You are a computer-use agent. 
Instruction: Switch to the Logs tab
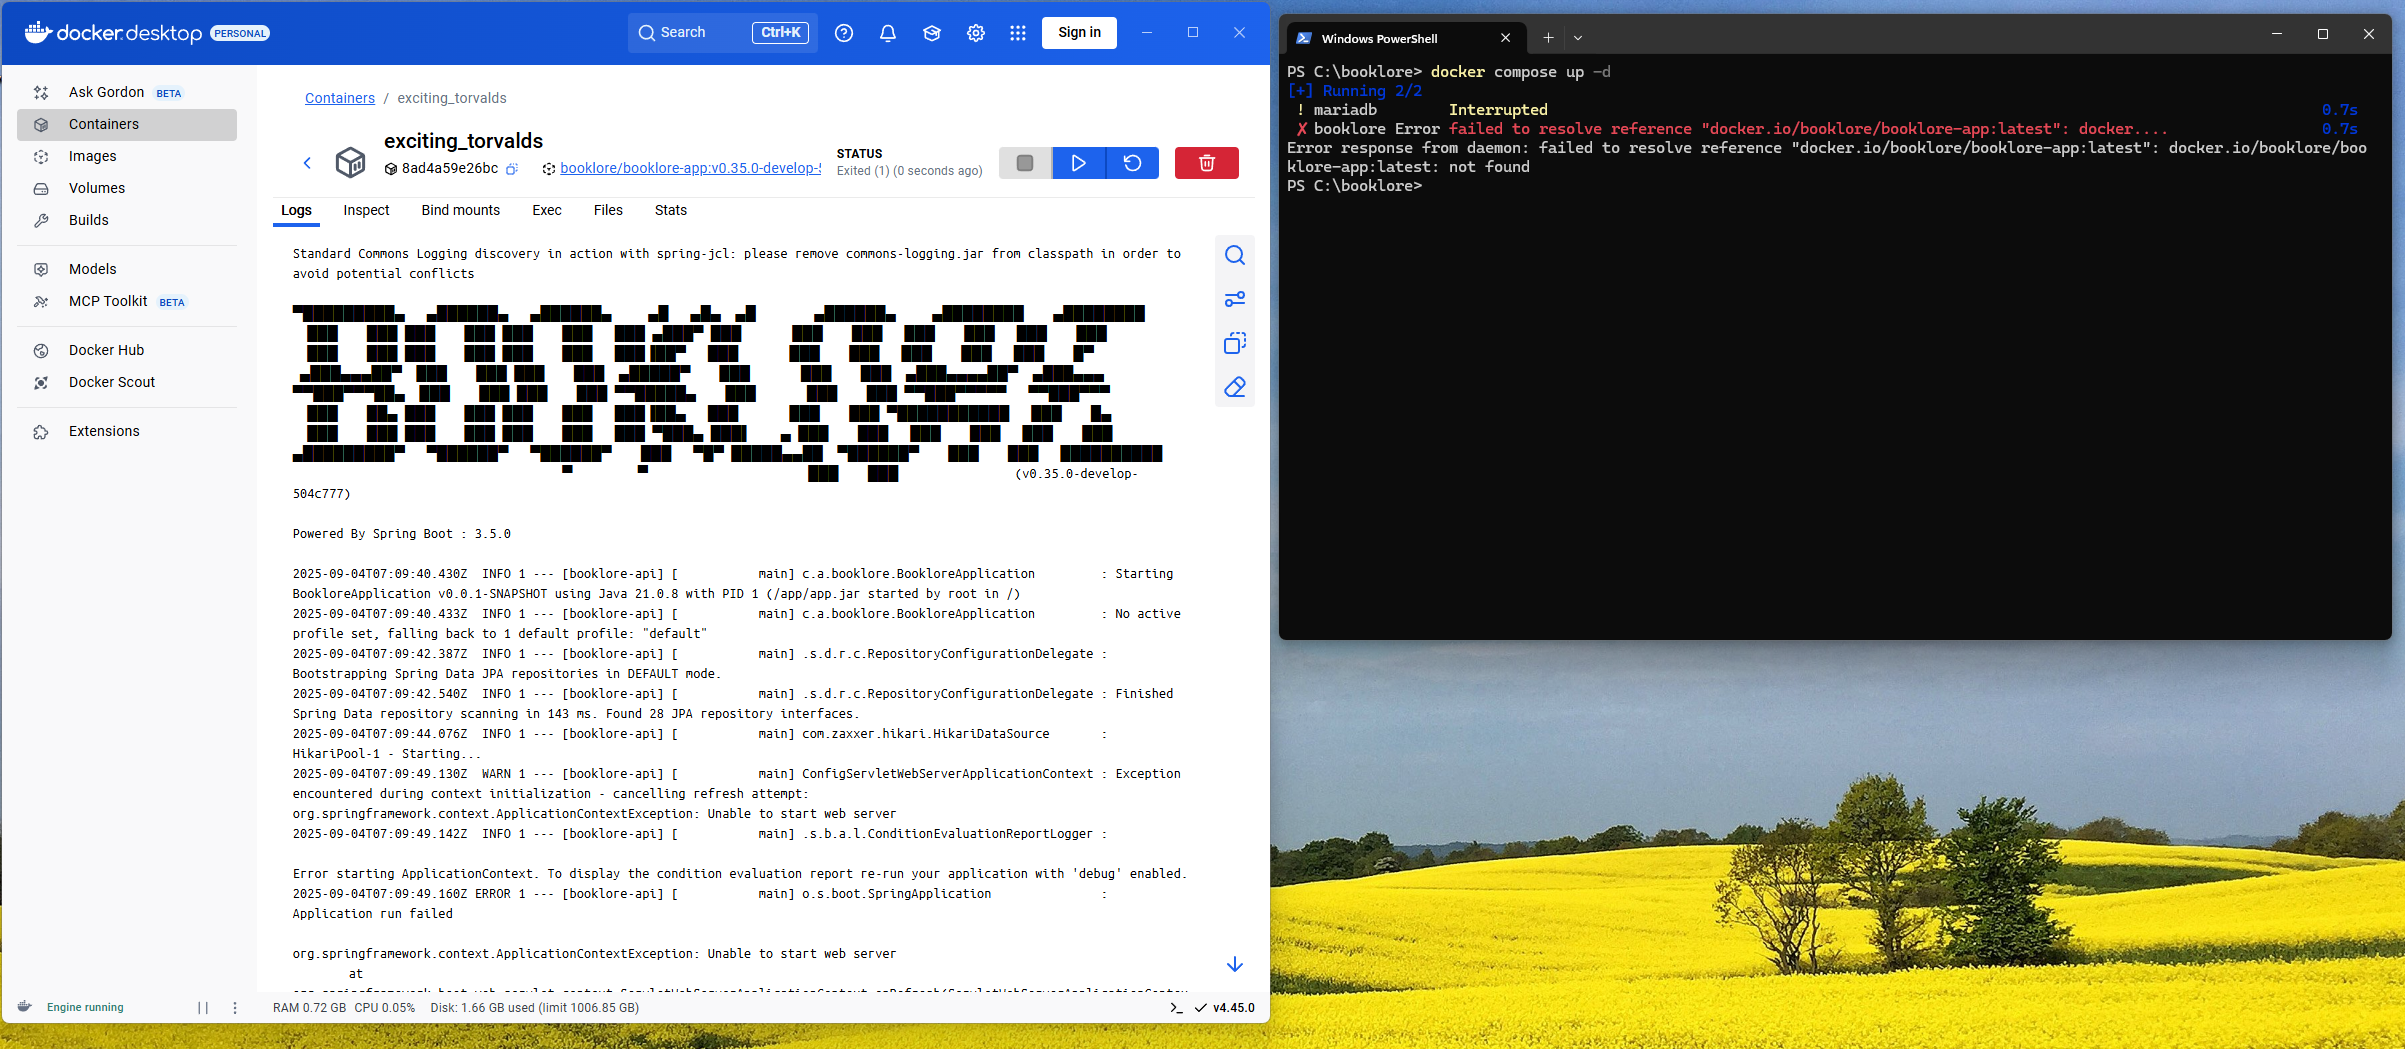(x=296, y=210)
